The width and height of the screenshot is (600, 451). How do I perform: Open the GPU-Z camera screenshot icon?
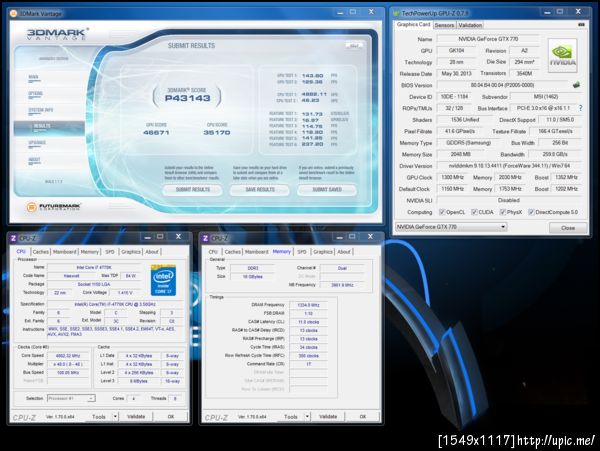(581, 24)
